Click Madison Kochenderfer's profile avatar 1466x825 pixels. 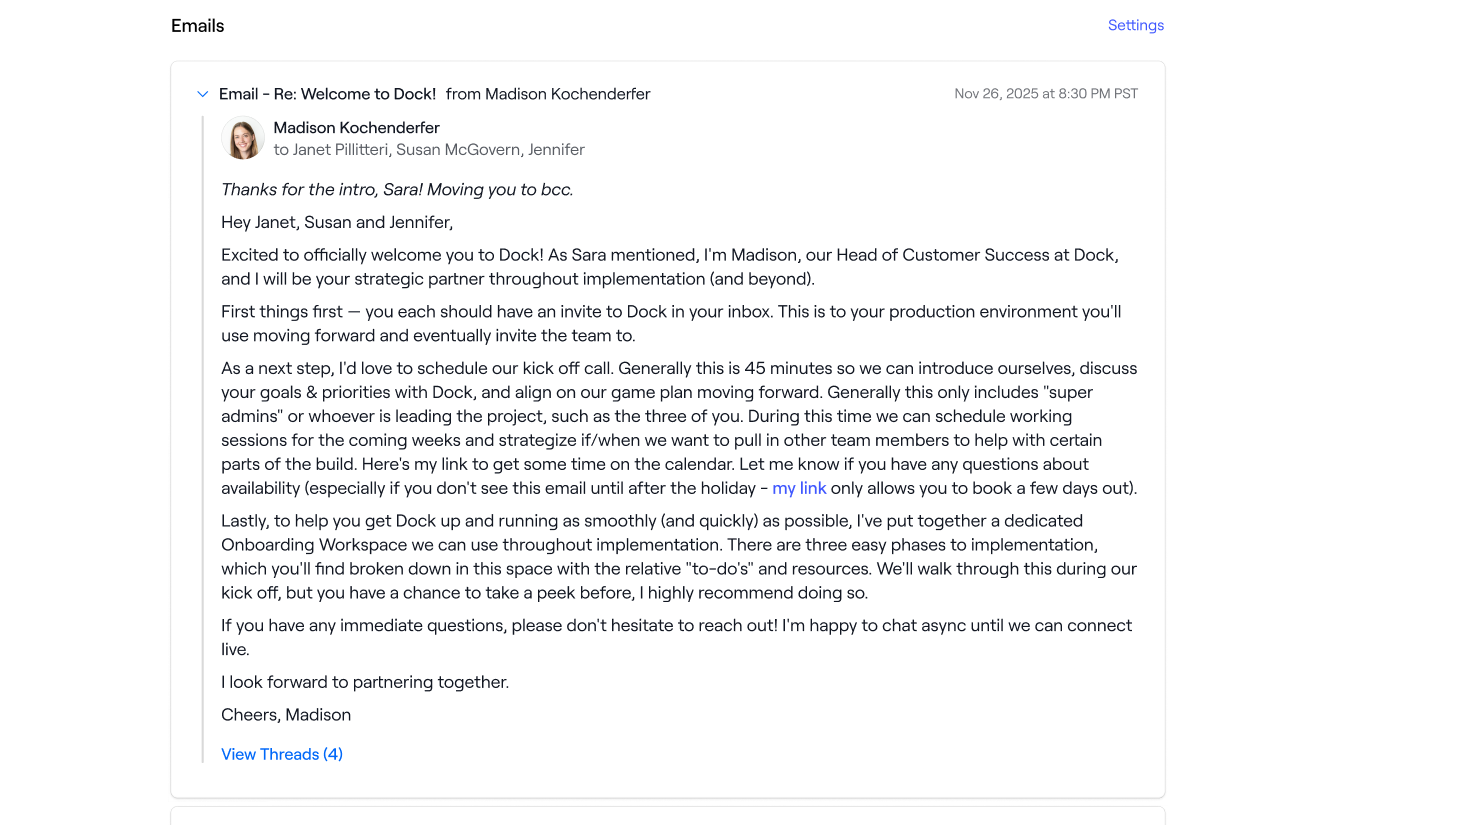[242, 138]
